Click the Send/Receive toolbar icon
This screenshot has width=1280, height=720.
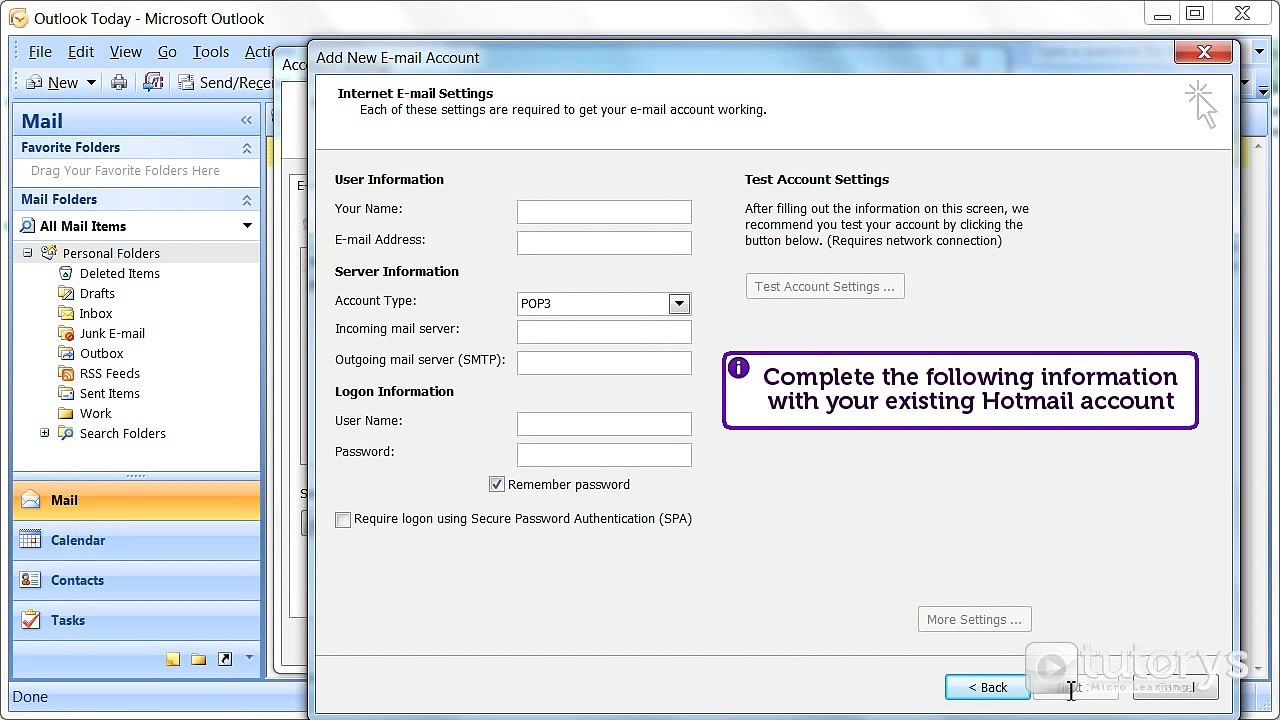(x=186, y=83)
